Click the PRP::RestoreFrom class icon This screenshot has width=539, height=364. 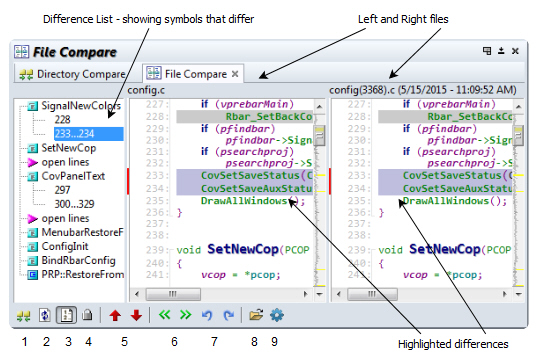click(33, 275)
